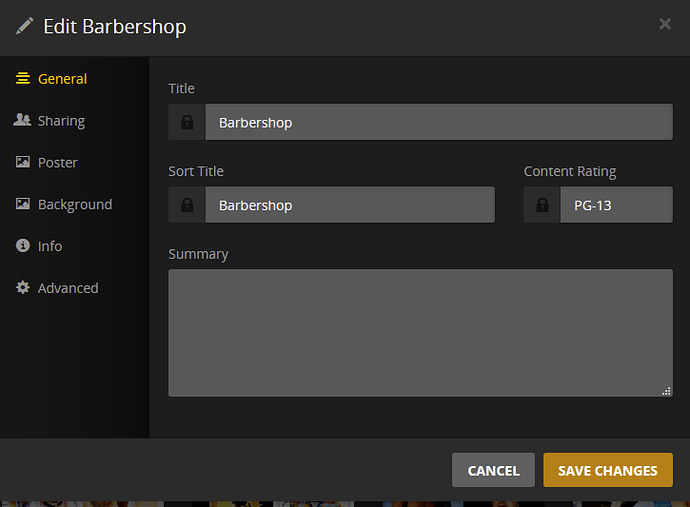Image resolution: width=690 pixels, height=507 pixels.
Task: Click into the Sort Title text field
Action: point(350,205)
